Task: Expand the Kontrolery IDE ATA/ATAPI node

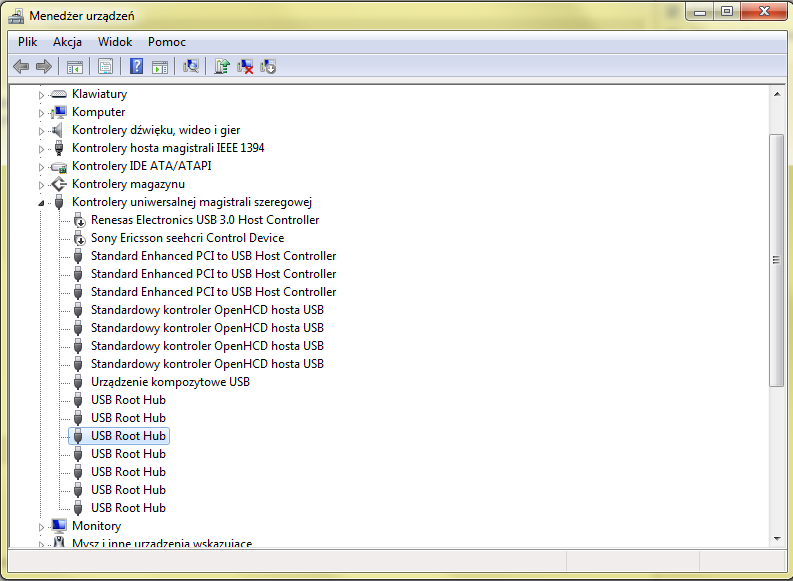Action: pos(42,166)
